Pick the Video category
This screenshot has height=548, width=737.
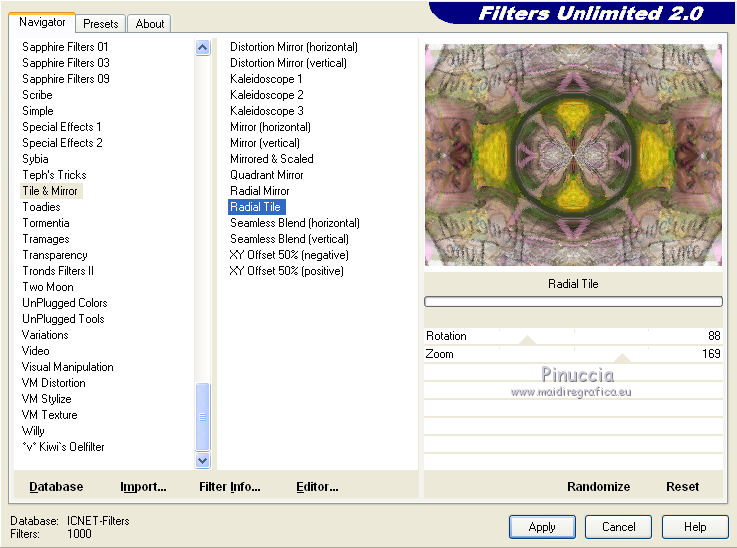(35, 351)
